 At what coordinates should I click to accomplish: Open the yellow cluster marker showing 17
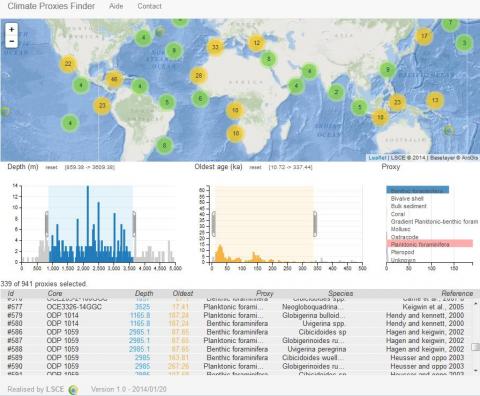[x=424, y=36]
